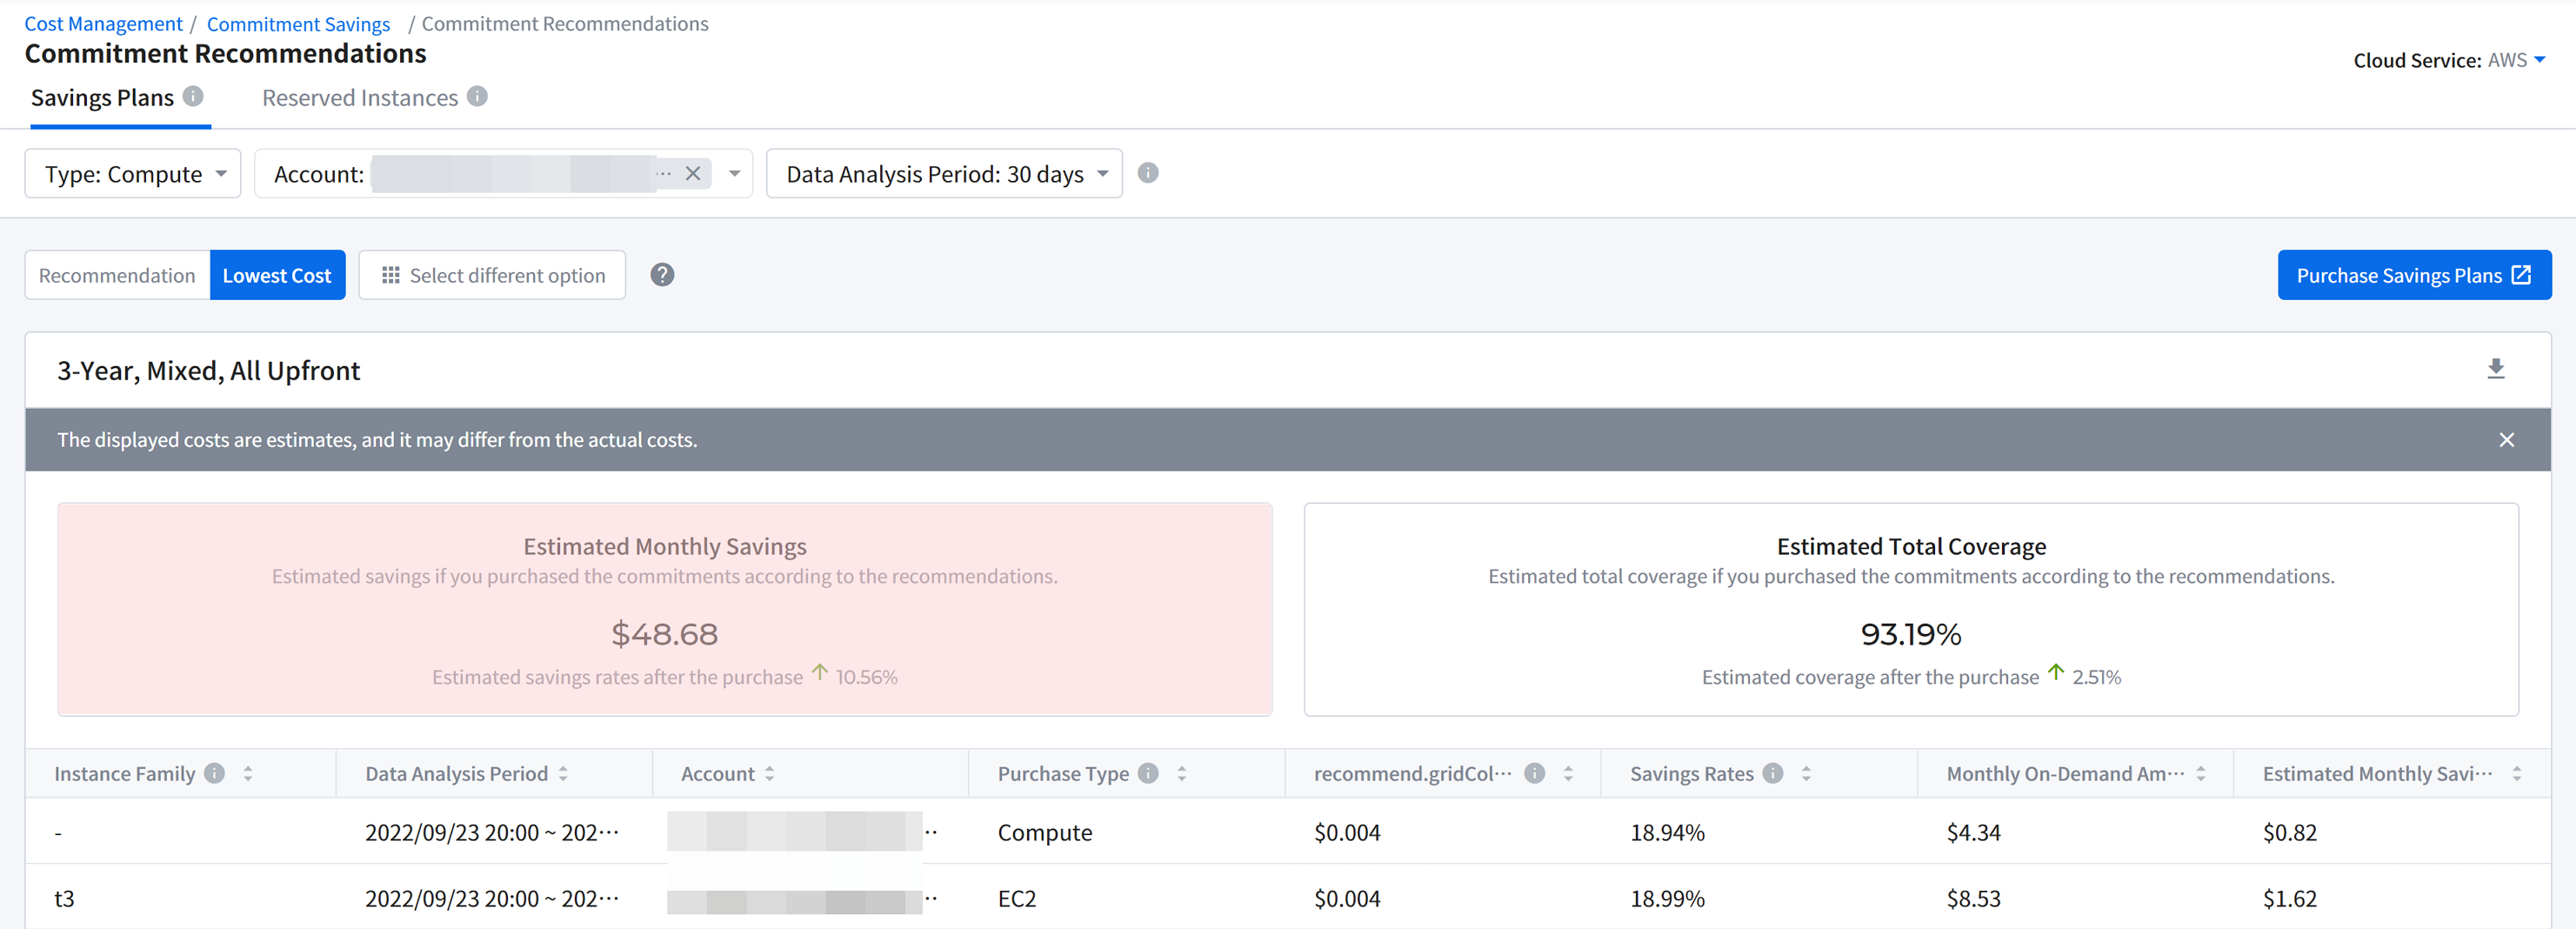Click Purchase Savings Plans button

pos(2413,275)
